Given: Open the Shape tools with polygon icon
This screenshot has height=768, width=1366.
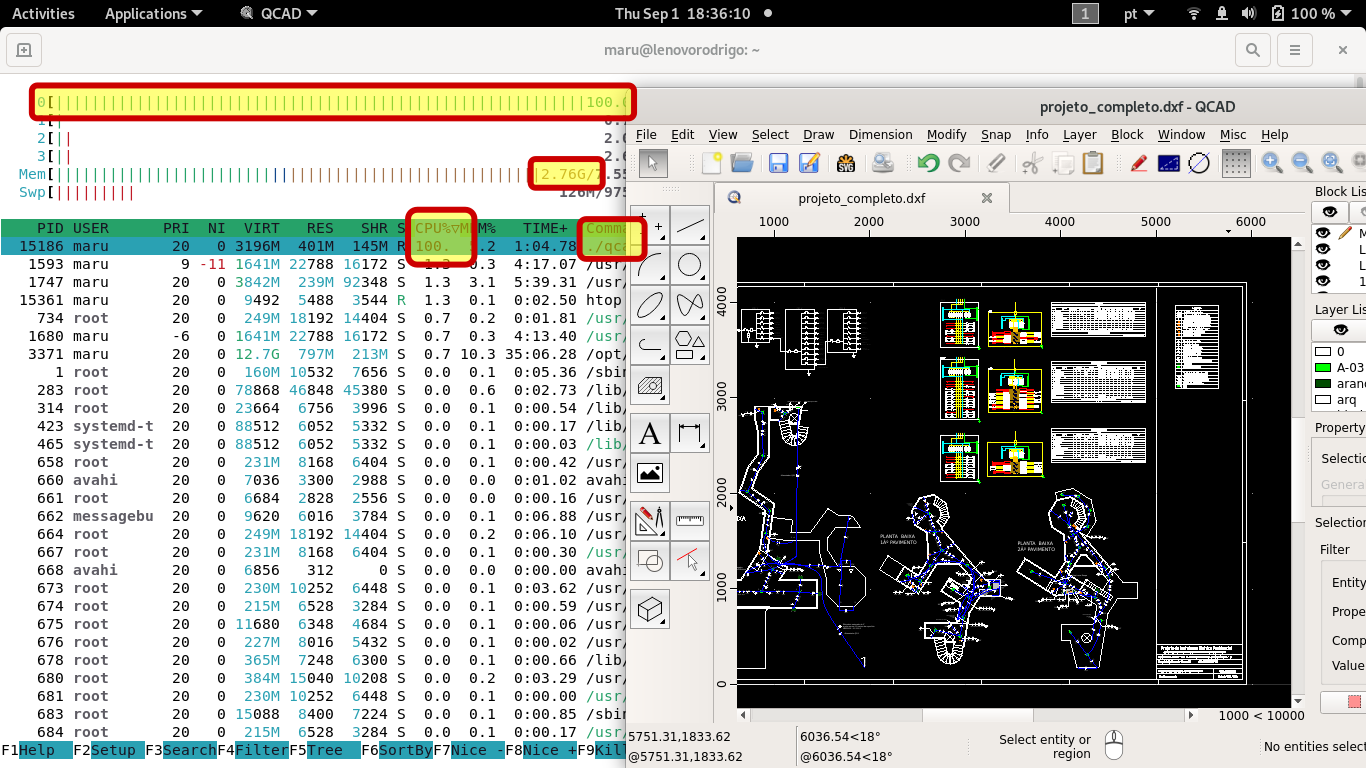Looking at the screenshot, I should point(690,345).
